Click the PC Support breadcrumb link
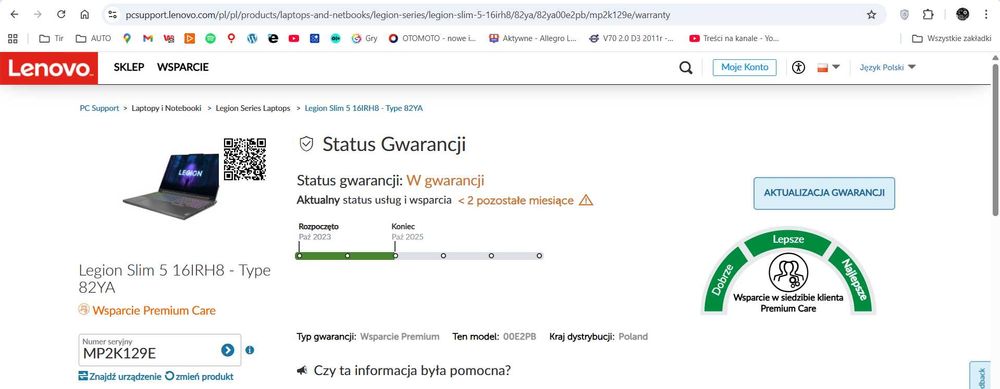Image resolution: width=1000 pixels, height=389 pixels. click(x=99, y=108)
